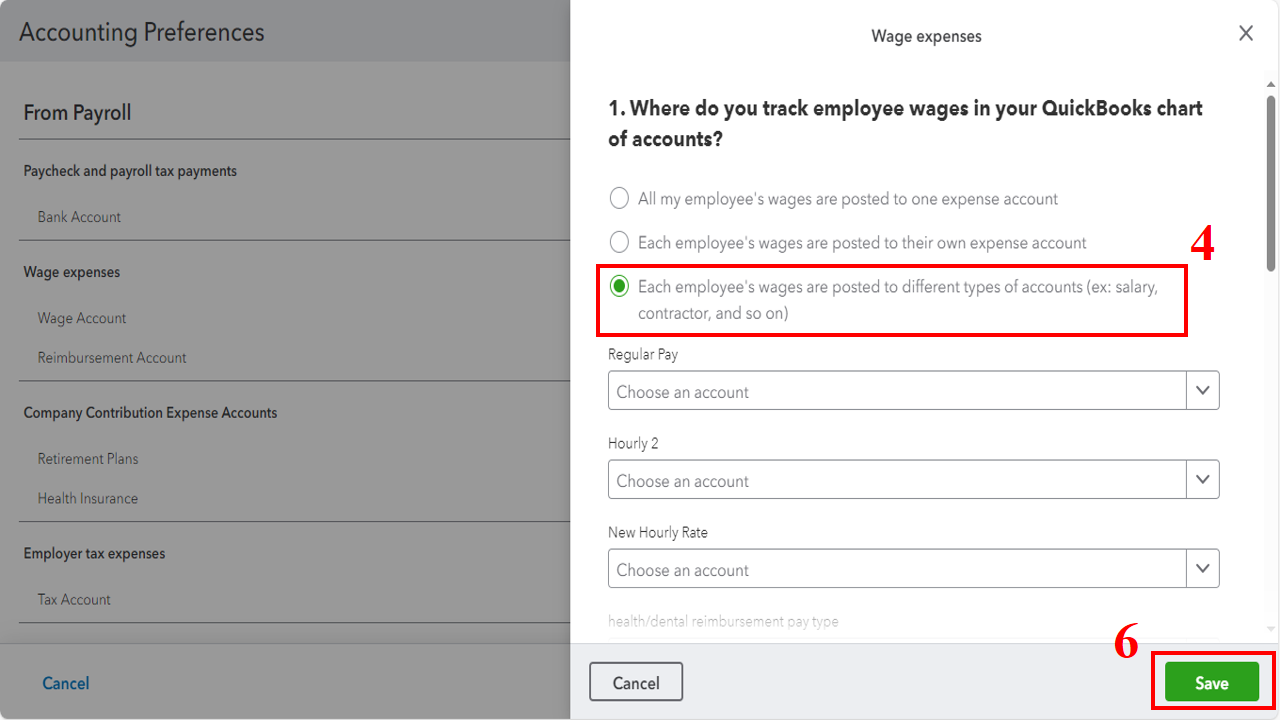Select 'Each employee's wages posted to their own expense account'
Image resolution: width=1280 pixels, height=720 pixels.
tap(619, 241)
